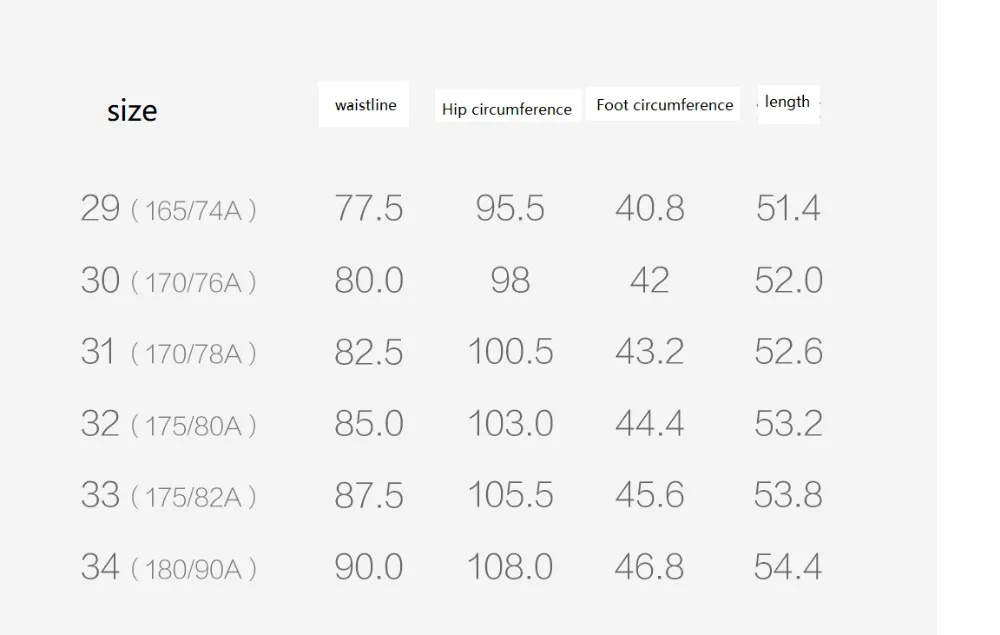This screenshot has height=635, width=1000.
Task: Click the 46.8 foot circumference value
Action: pyautogui.click(x=649, y=567)
